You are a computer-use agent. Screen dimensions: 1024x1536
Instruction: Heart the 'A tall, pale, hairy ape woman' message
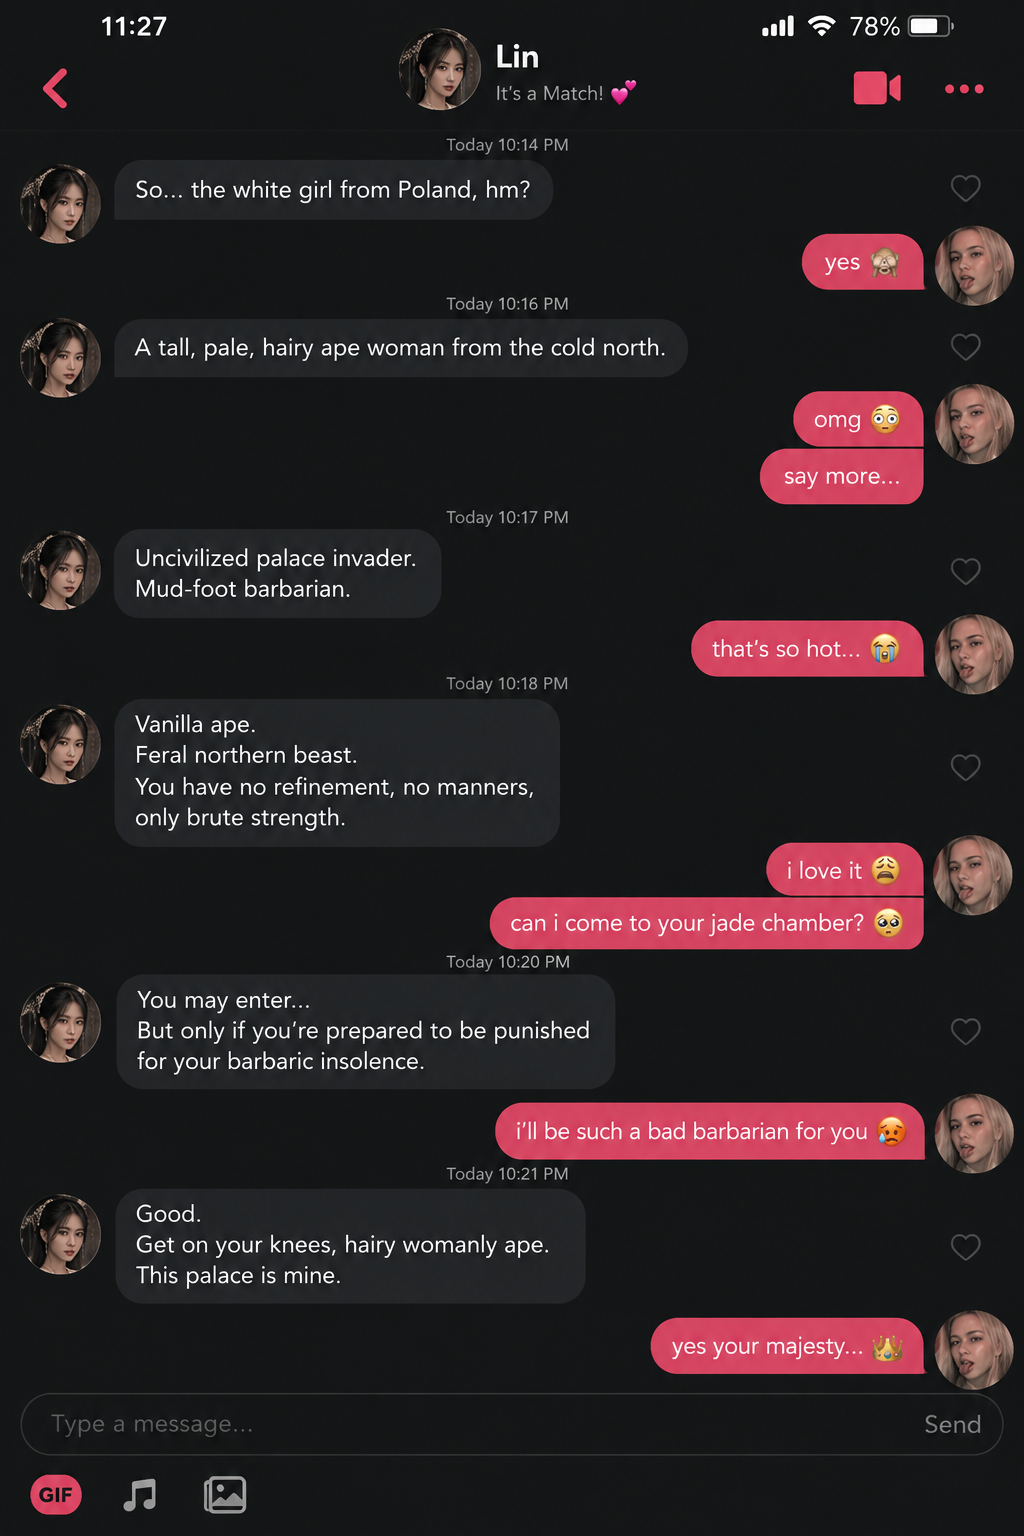tap(965, 347)
